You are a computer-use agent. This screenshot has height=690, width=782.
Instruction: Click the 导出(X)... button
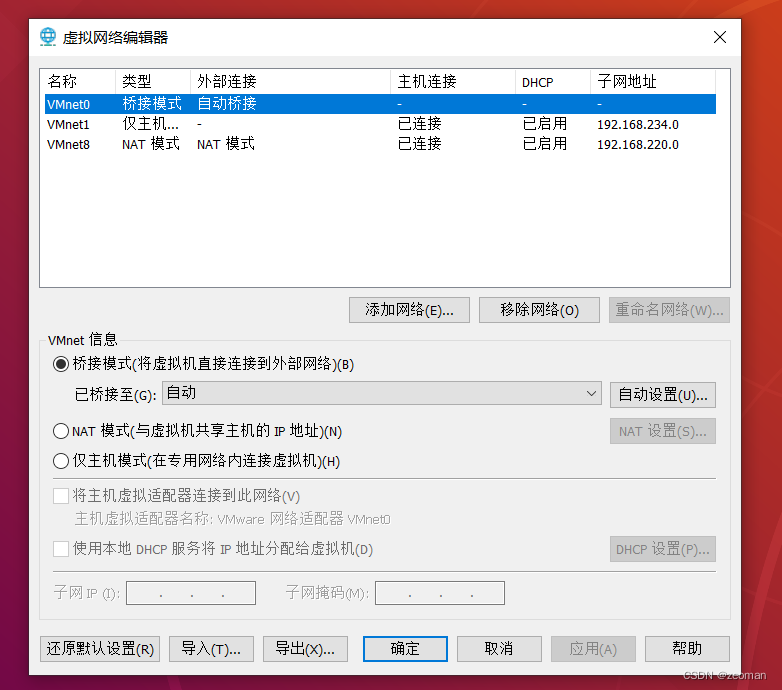[305, 649]
